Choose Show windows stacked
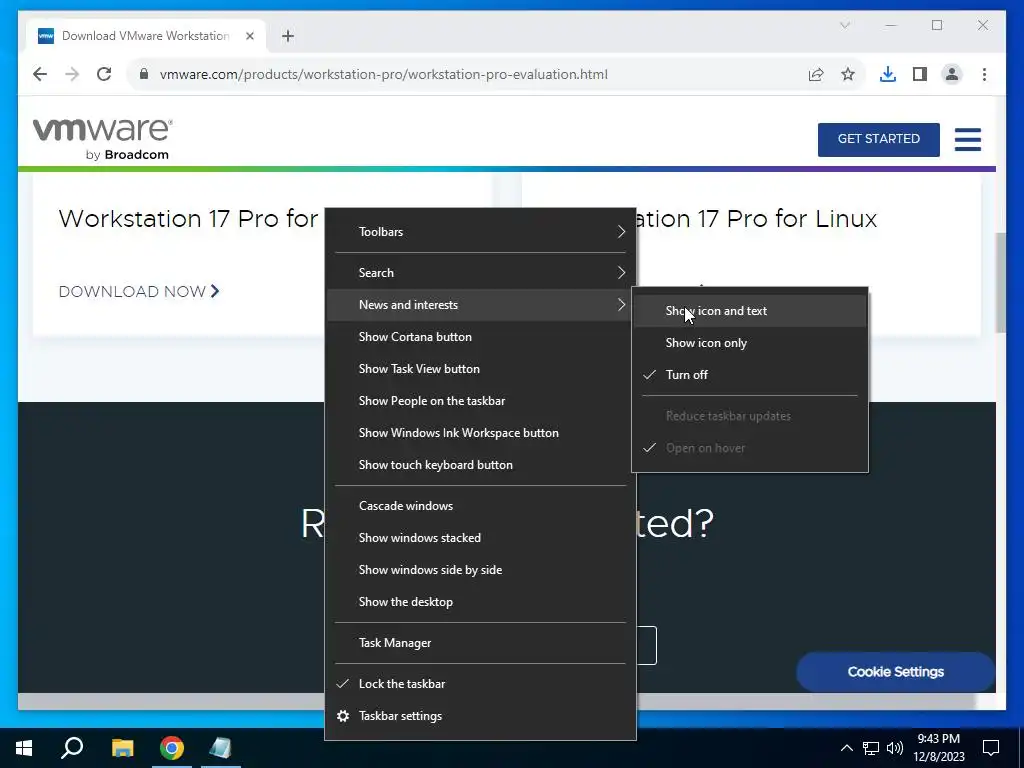The width and height of the screenshot is (1024, 768). coord(481,538)
